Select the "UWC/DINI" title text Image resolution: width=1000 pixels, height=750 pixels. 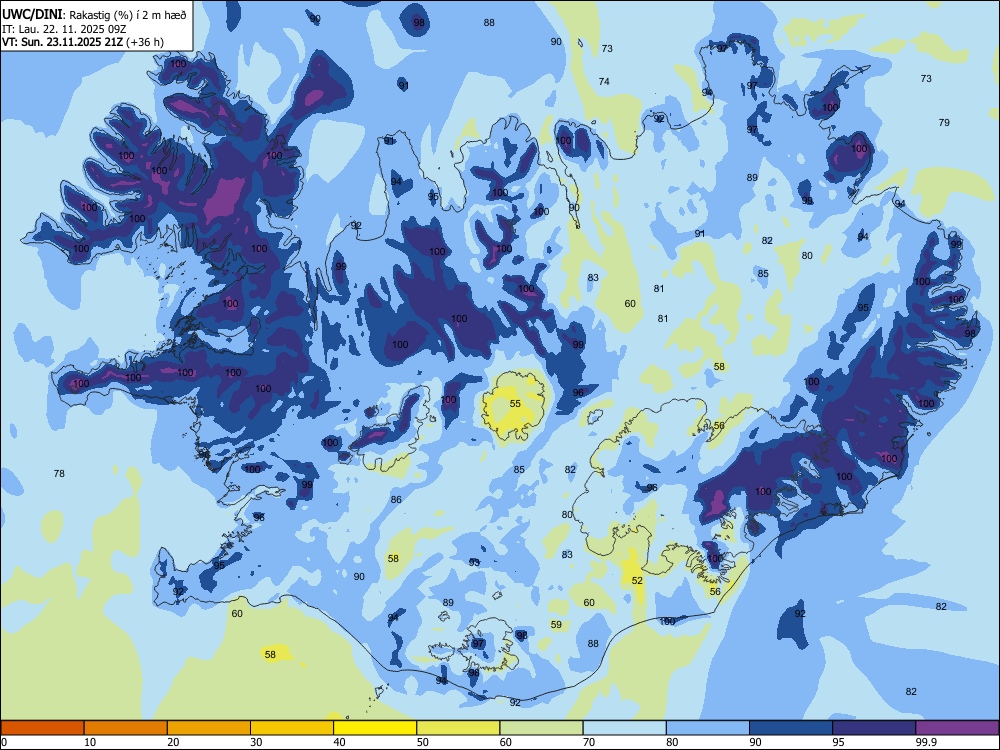[x=32, y=14]
